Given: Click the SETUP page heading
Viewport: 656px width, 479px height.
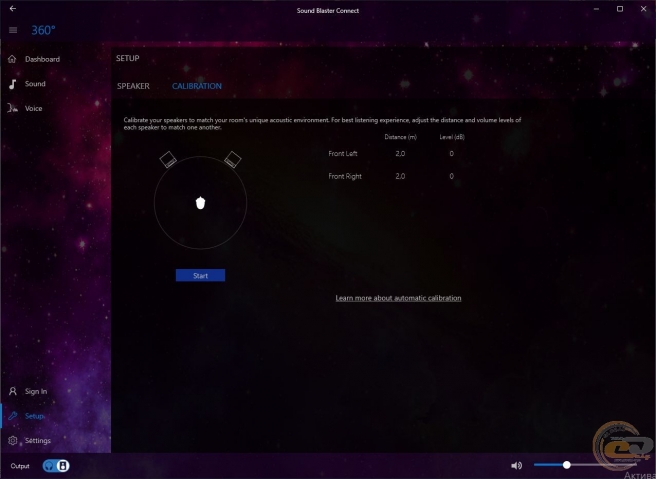Looking at the screenshot, I should 128,58.
